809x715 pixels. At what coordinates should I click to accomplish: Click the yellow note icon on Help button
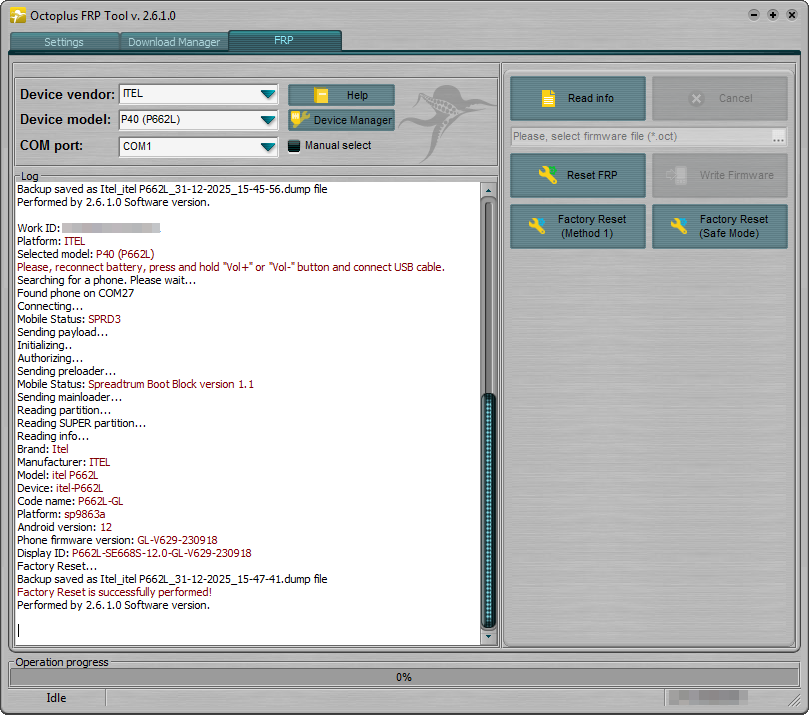tap(321, 95)
